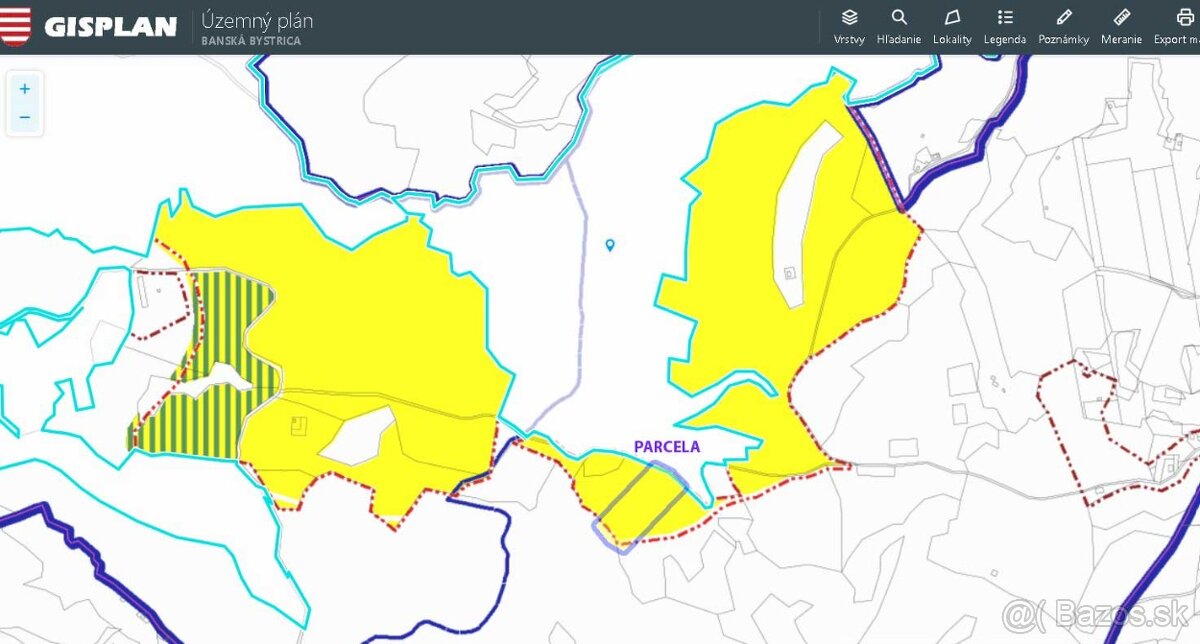Click the PARCELA label on the map
This screenshot has width=1200, height=644.
pos(667,447)
